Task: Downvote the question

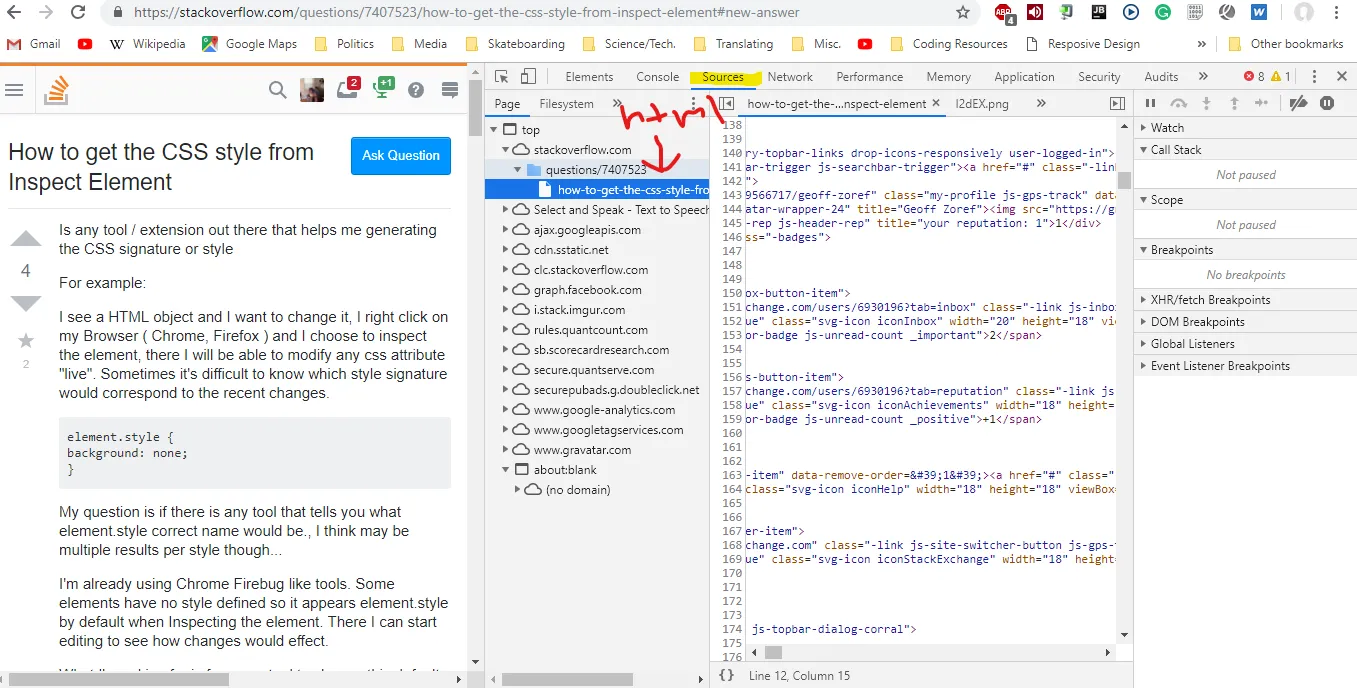Action: tap(26, 304)
